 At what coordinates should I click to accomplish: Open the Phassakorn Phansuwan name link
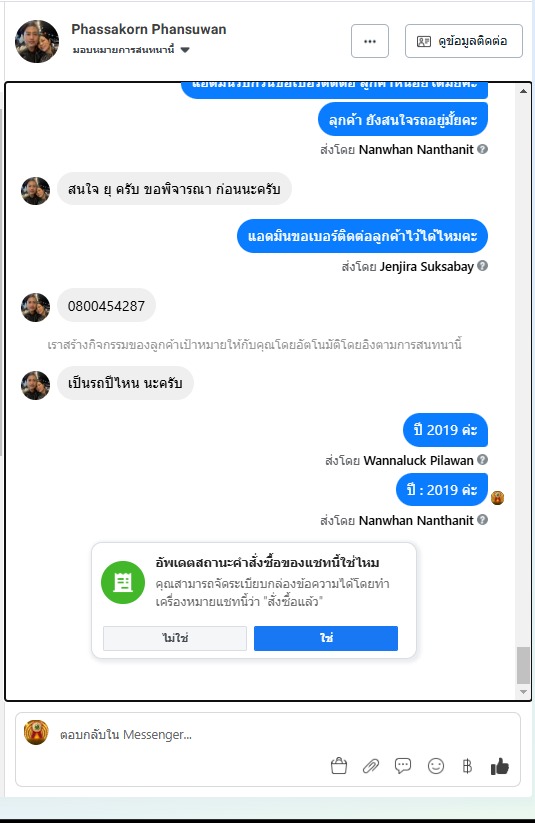pyautogui.click(x=149, y=29)
